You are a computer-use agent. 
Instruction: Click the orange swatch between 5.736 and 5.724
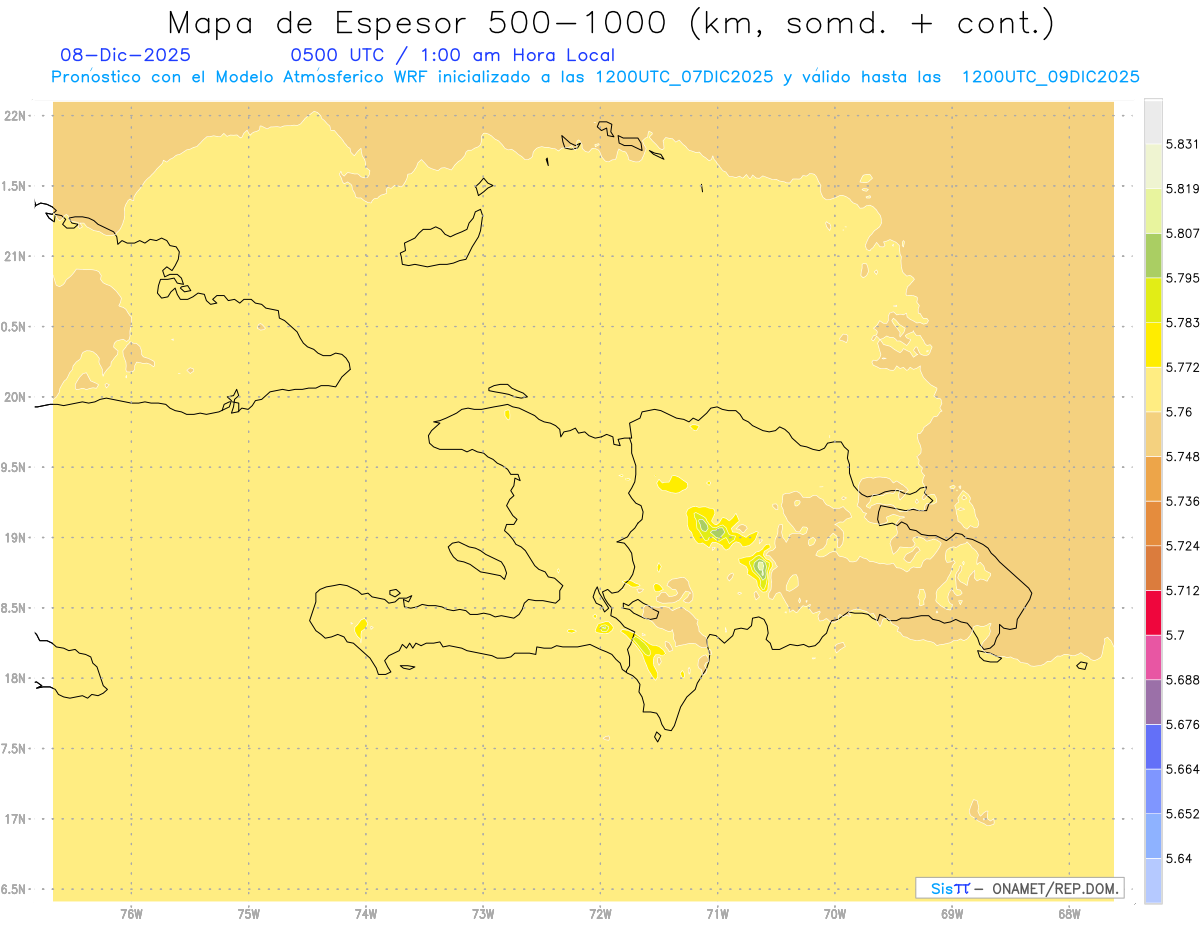coord(1153,523)
